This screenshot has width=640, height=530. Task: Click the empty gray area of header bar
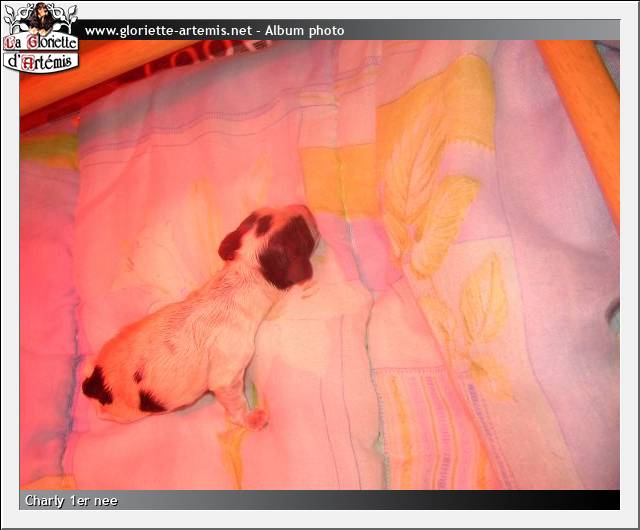(x=480, y=31)
